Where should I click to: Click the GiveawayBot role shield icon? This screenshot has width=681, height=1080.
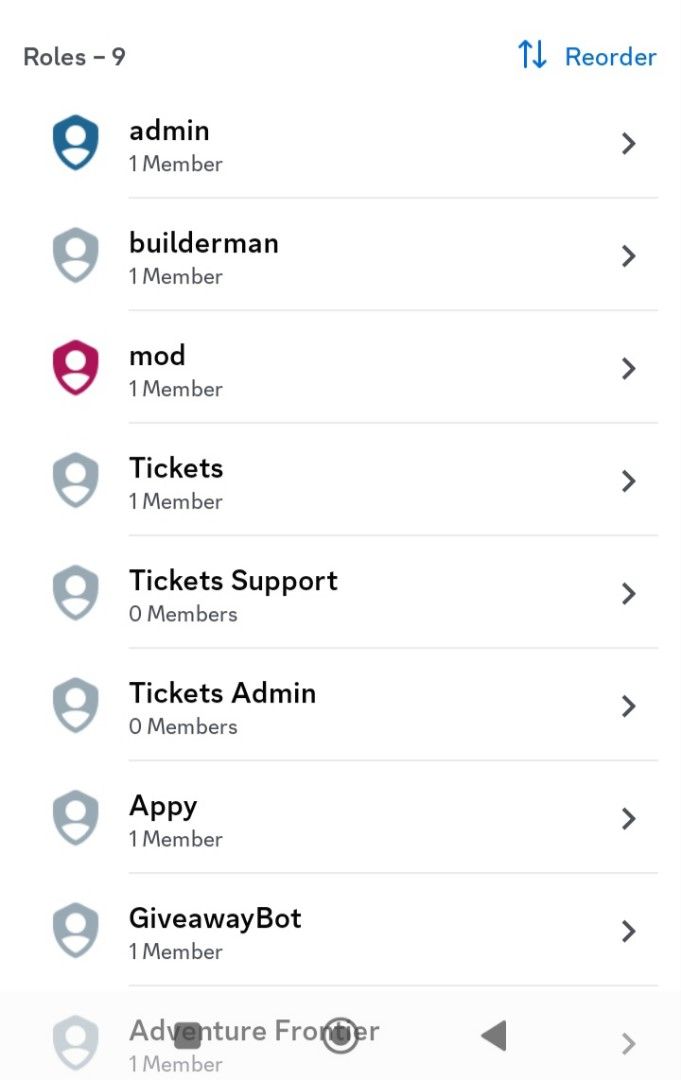coord(74,931)
